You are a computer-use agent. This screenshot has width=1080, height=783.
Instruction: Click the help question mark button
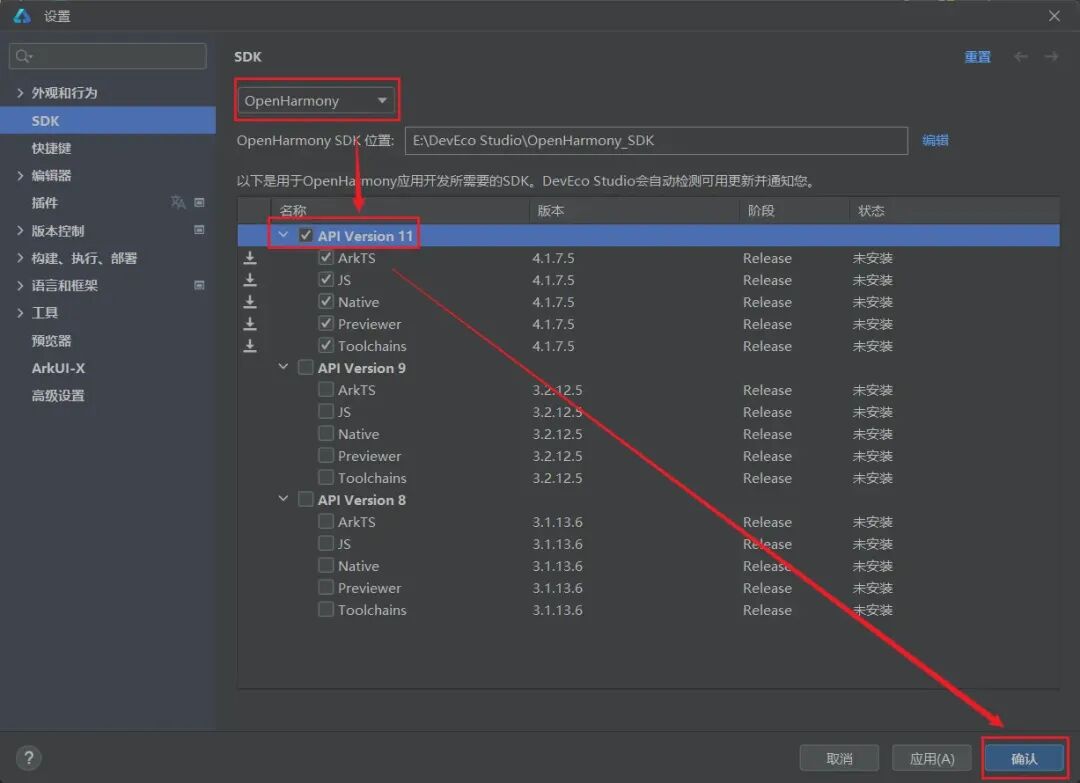coord(28,758)
